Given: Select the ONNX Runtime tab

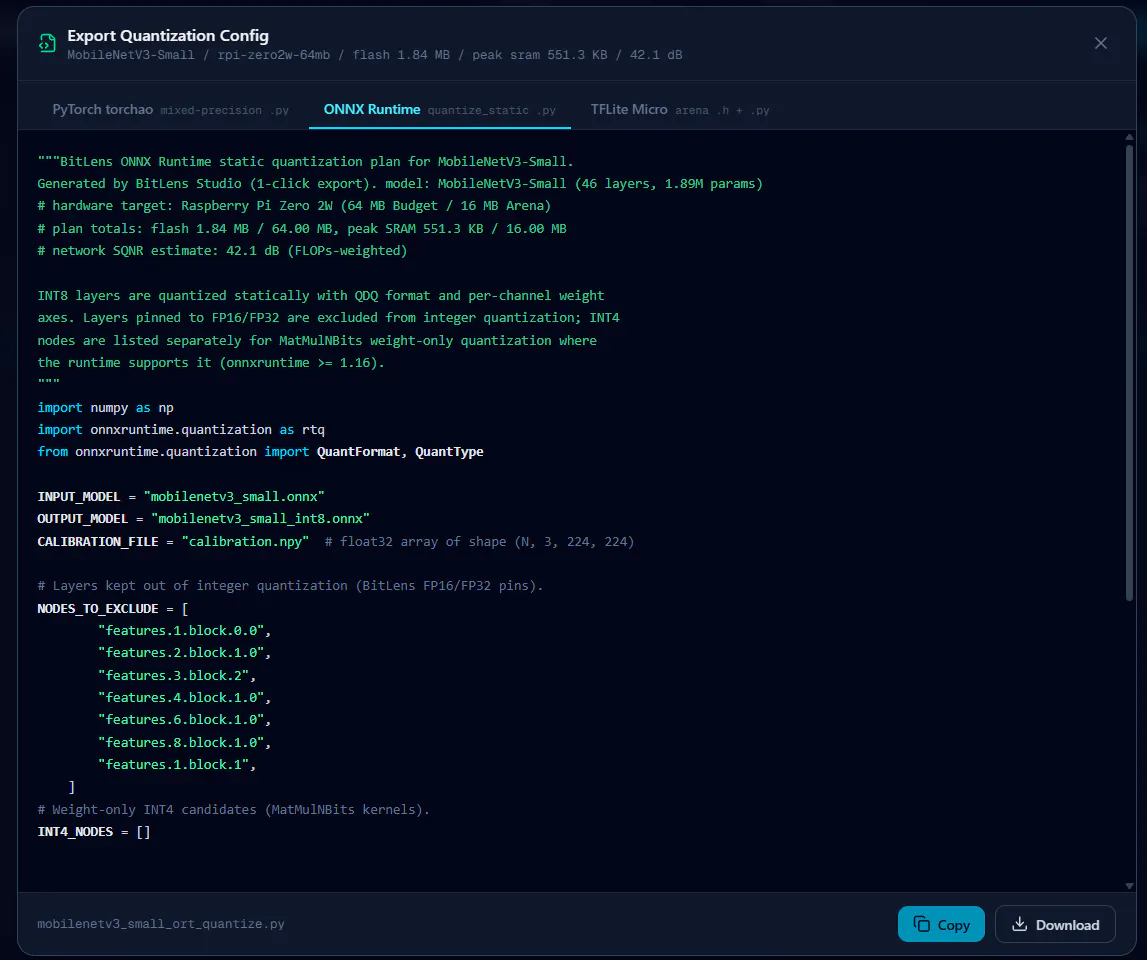Looking at the screenshot, I should pos(440,110).
